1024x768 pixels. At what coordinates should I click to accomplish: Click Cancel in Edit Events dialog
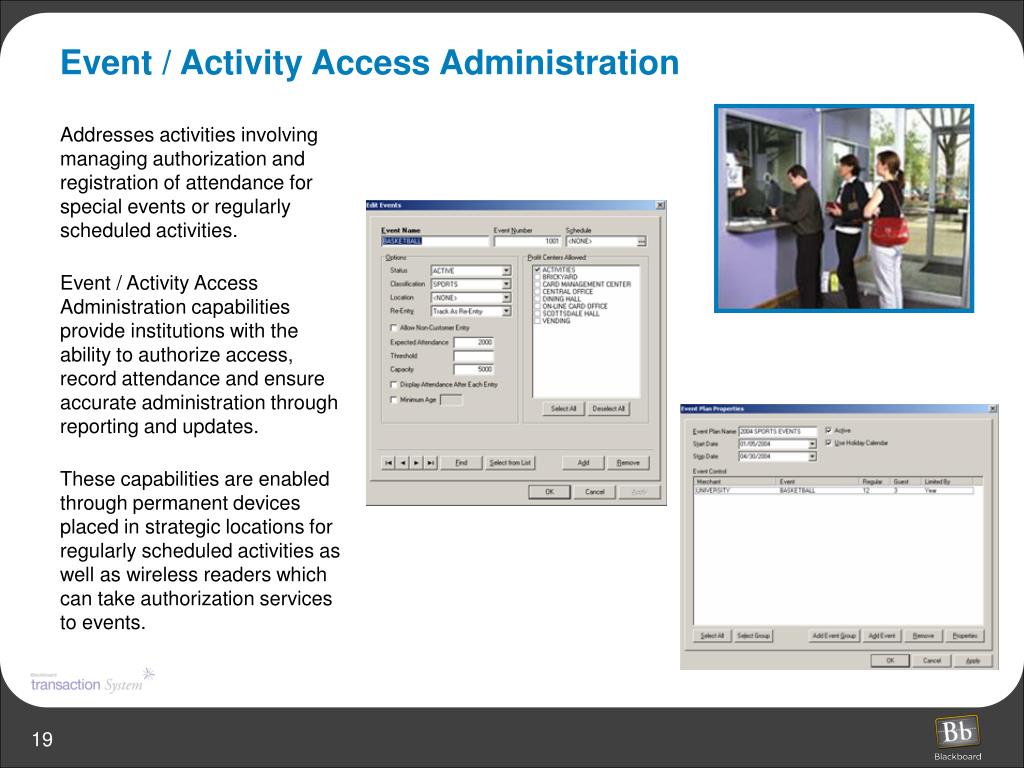coord(594,492)
